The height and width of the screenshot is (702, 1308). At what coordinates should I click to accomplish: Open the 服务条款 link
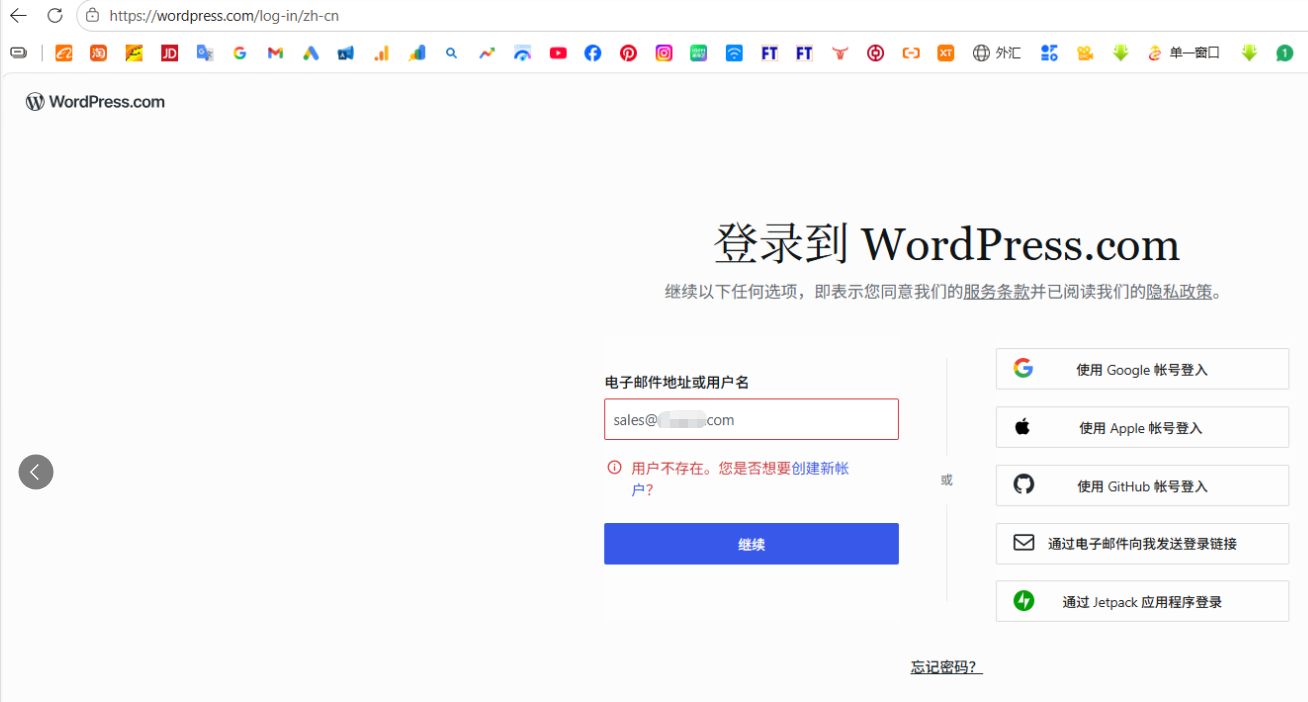click(996, 292)
